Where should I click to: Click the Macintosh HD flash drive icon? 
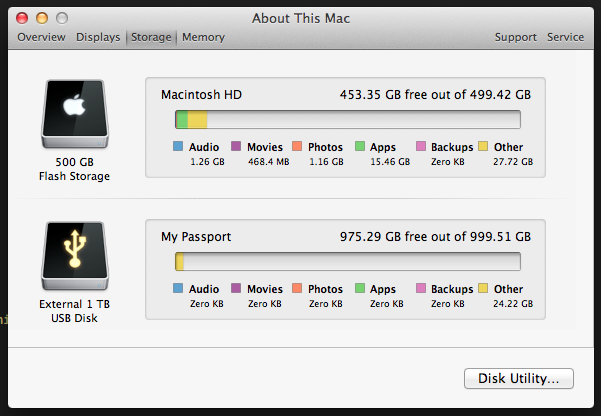point(75,114)
